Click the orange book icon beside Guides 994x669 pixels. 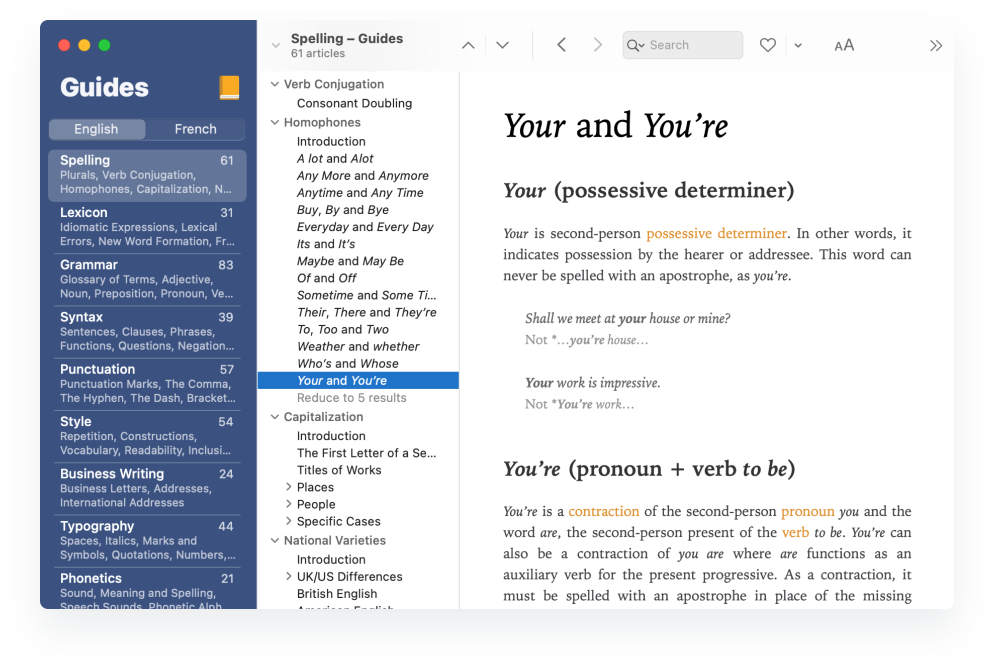tap(229, 88)
